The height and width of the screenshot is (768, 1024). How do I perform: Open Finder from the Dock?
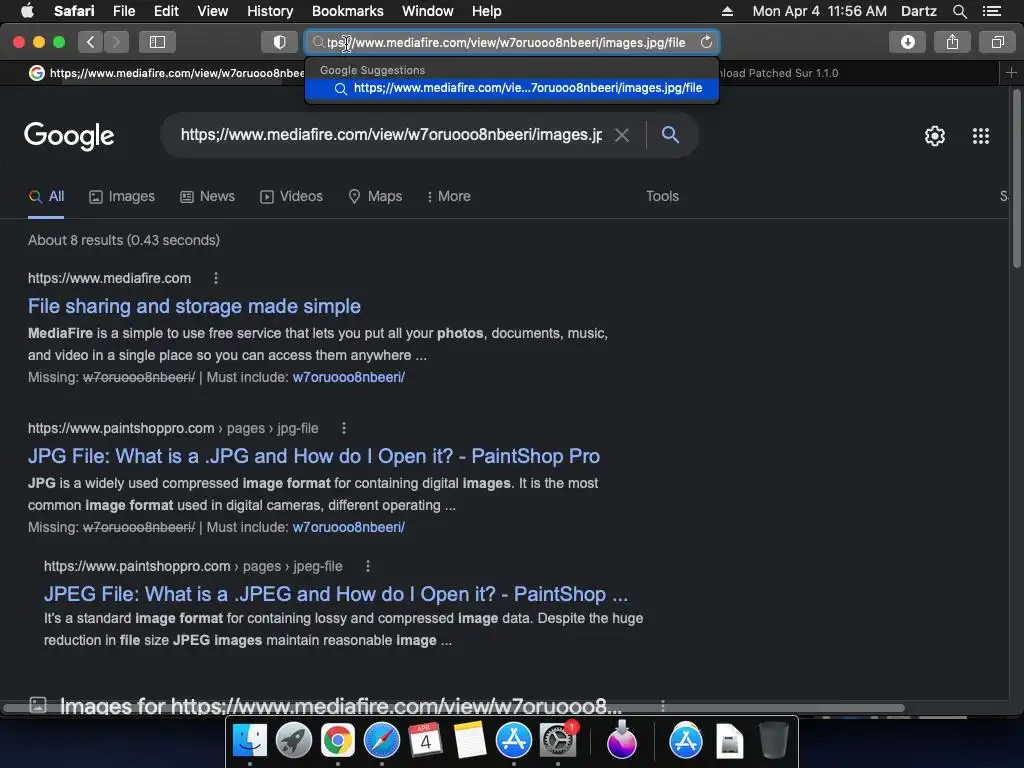click(x=250, y=740)
